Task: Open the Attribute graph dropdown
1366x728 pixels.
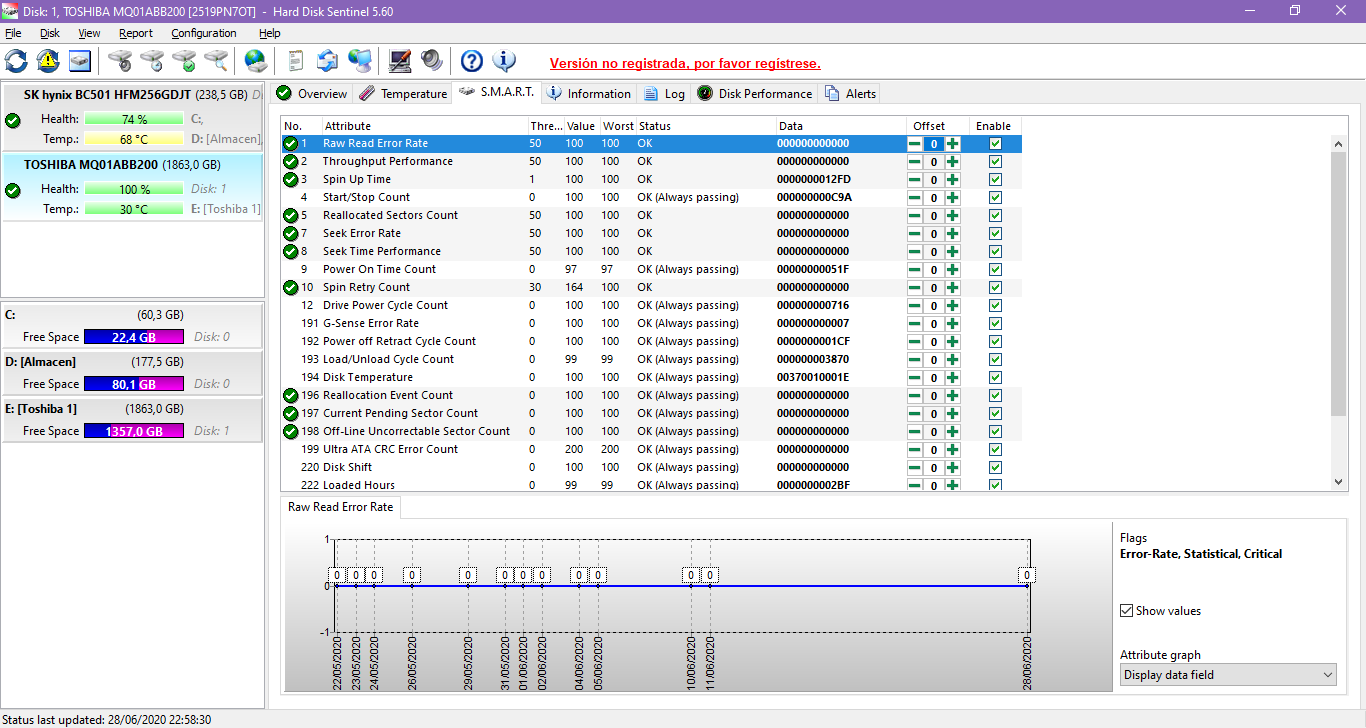Action: [1228, 675]
